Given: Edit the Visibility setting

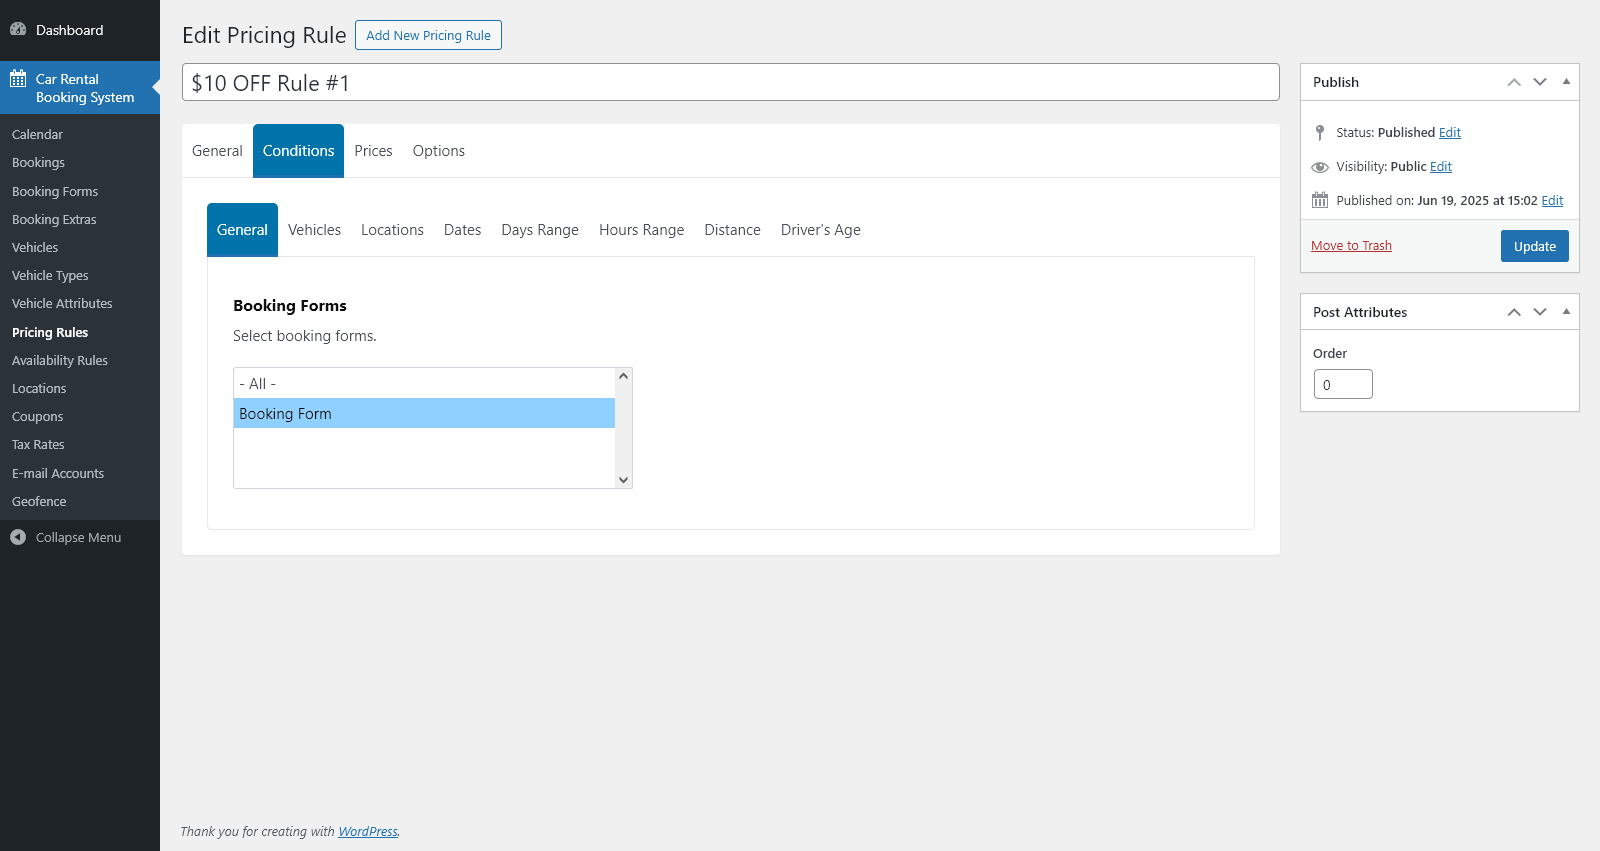Looking at the screenshot, I should 1441,167.
